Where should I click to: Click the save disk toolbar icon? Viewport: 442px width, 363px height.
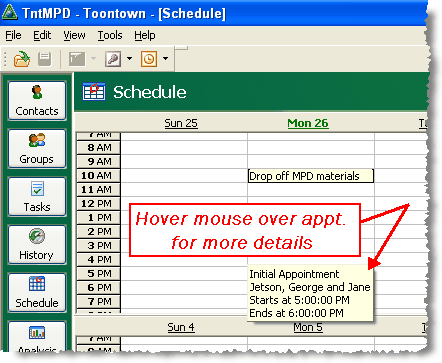[x=44, y=59]
